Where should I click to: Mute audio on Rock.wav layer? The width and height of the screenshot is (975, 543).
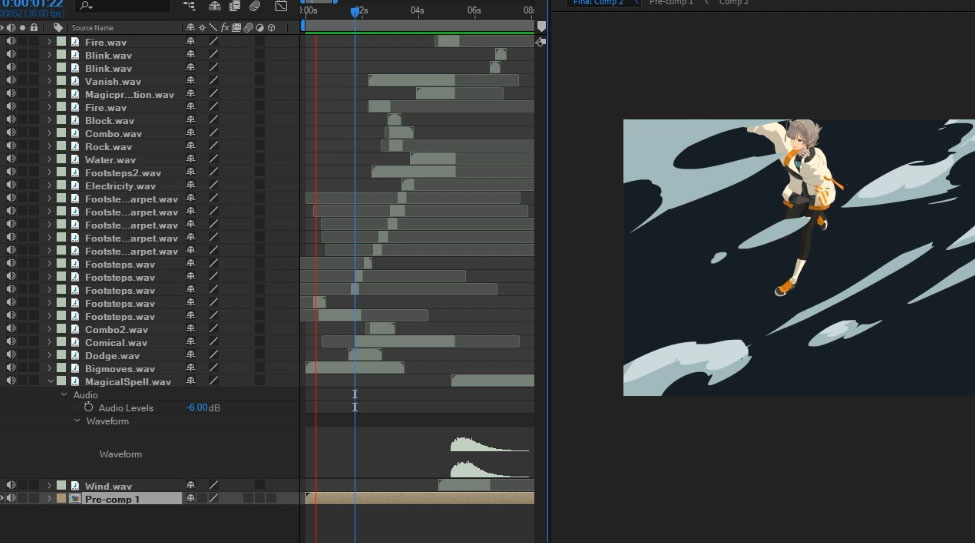point(11,146)
